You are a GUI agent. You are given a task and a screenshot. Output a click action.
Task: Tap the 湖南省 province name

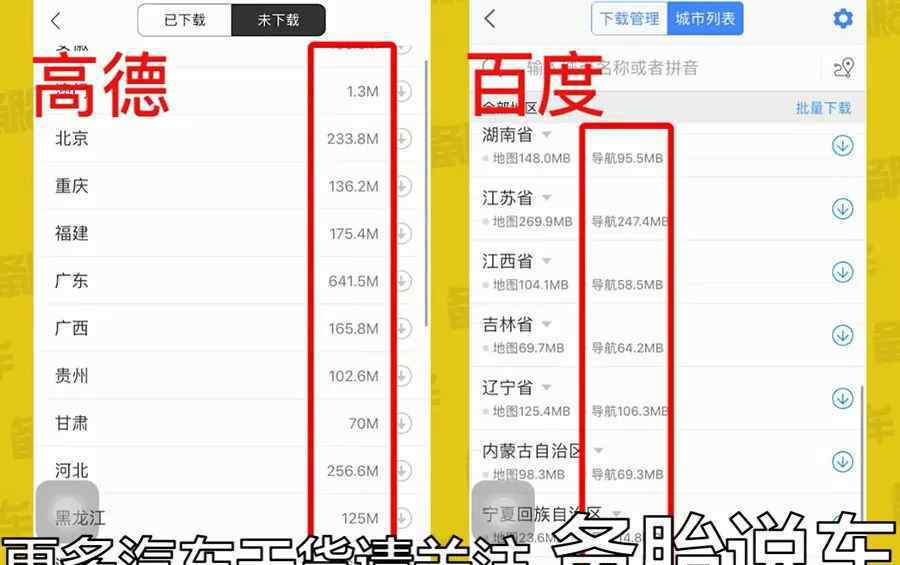(x=507, y=135)
